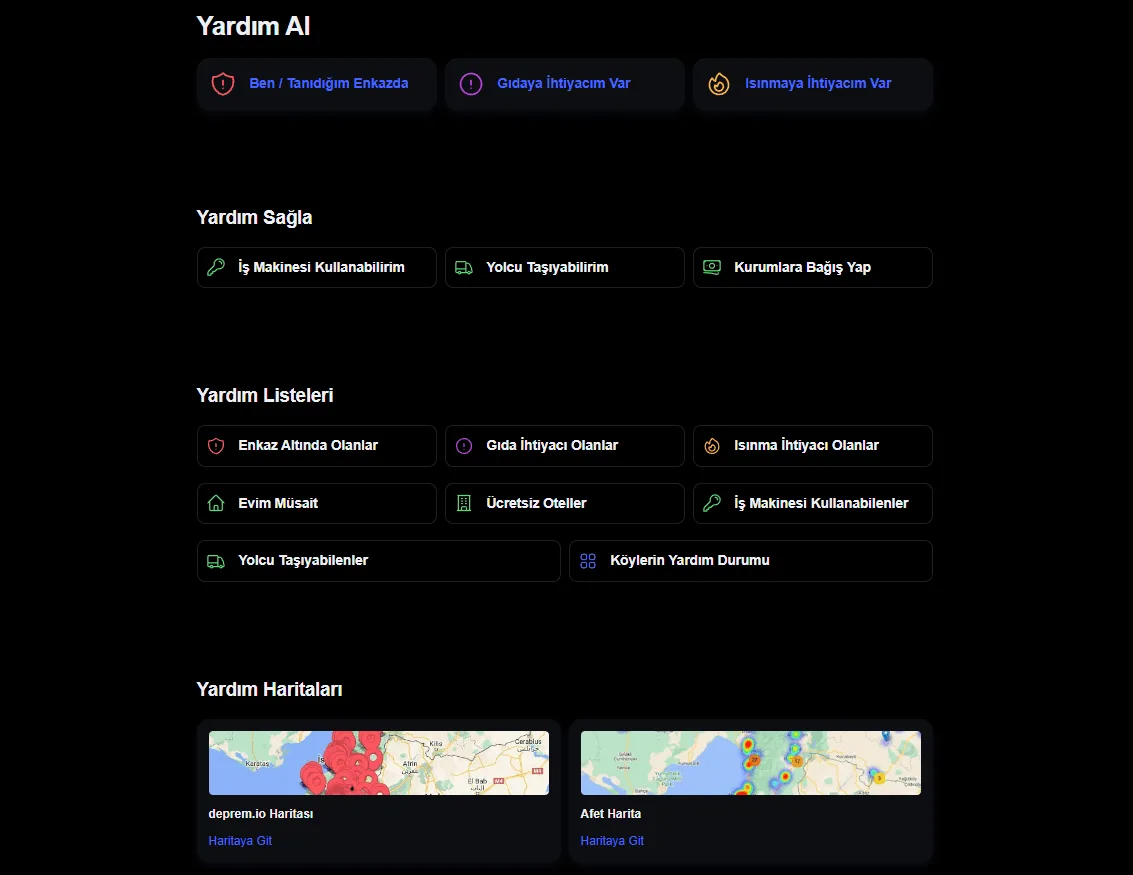
Task: Open Ben / Tanıdığım Enkazda request
Action: tap(316, 84)
